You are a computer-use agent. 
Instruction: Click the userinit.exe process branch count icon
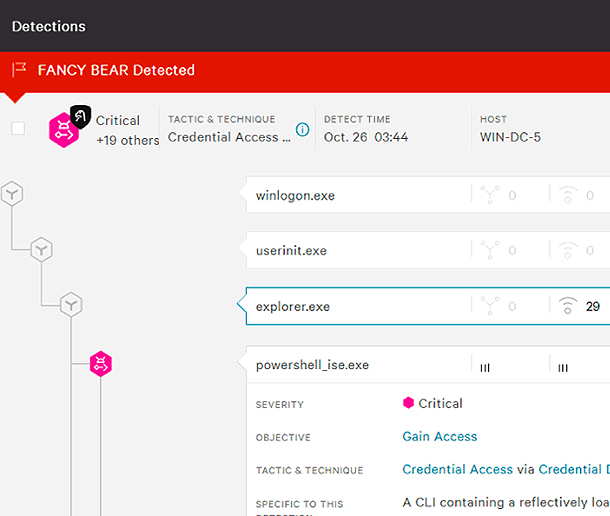(x=490, y=249)
